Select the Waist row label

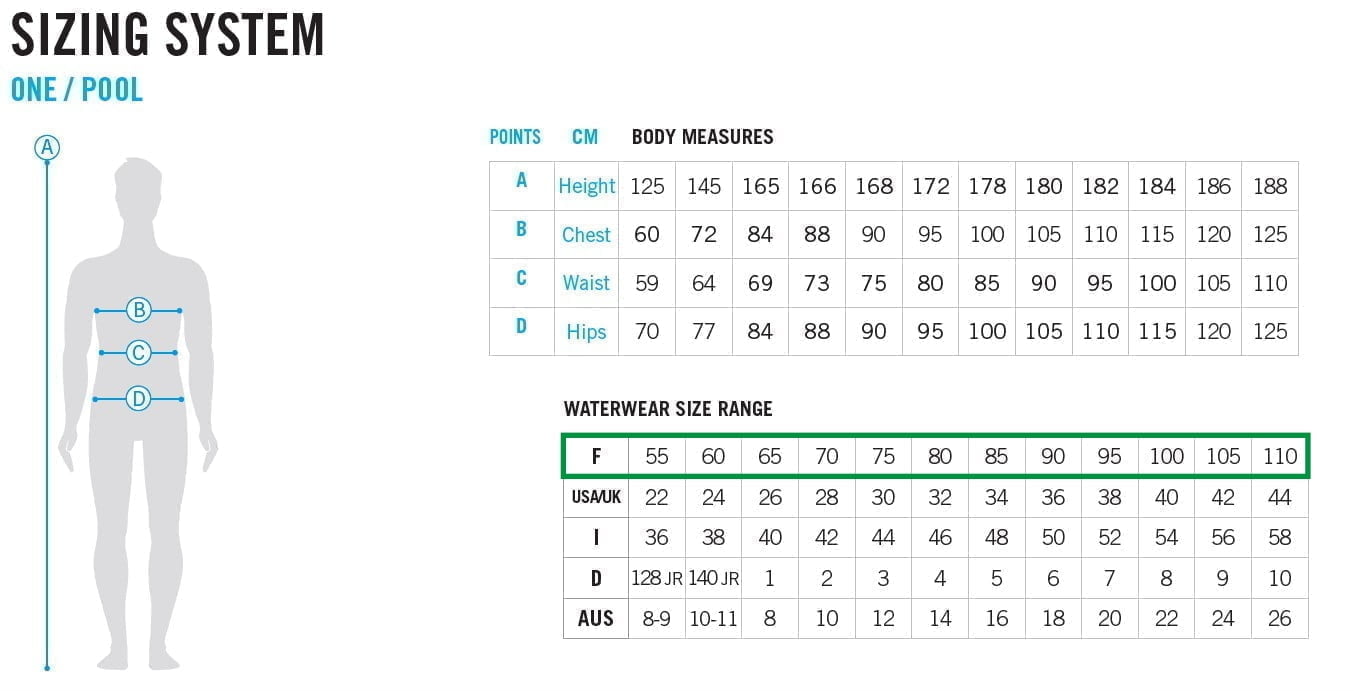(x=586, y=283)
